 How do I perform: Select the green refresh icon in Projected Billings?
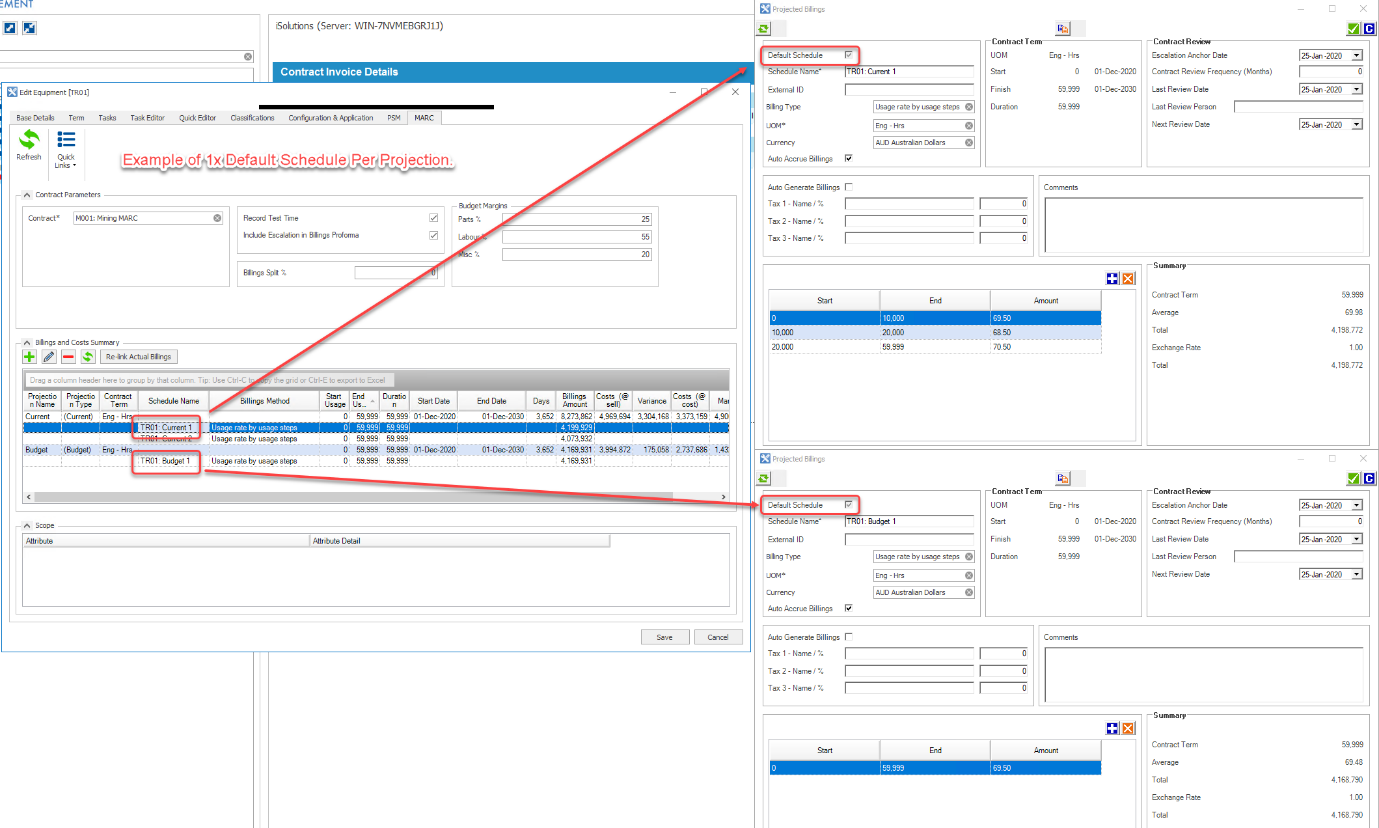click(x=762, y=28)
